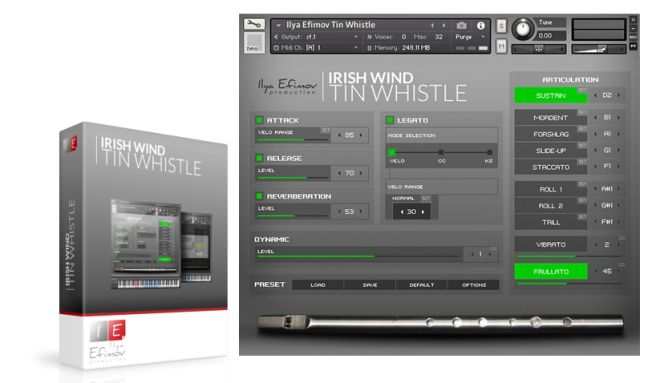Go to the next instrument arrow in header
Image resolution: width=660 pixels, height=383 pixels.
point(444,26)
